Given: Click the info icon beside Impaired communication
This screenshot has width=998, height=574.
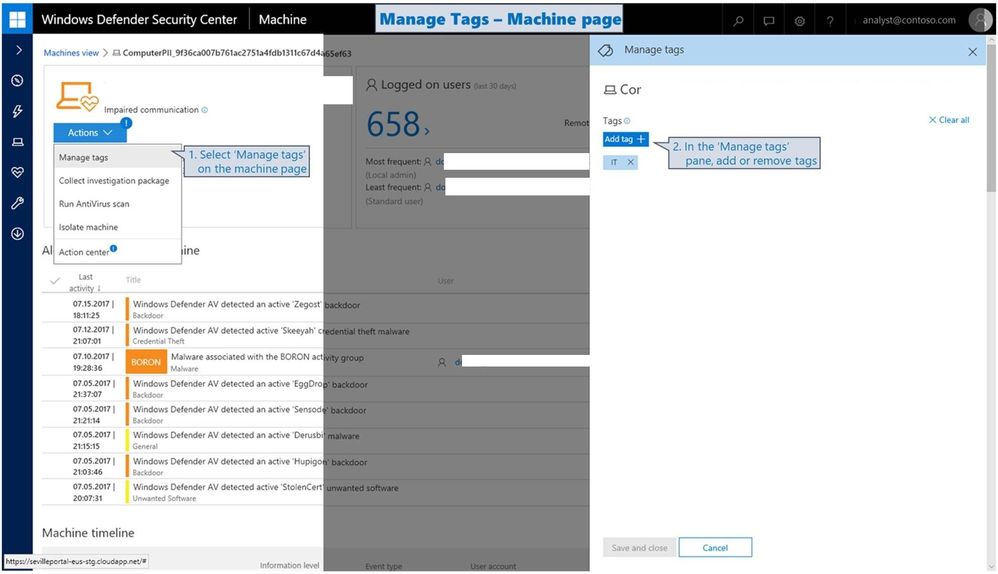Looking at the screenshot, I should pyautogui.click(x=204, y=110).
